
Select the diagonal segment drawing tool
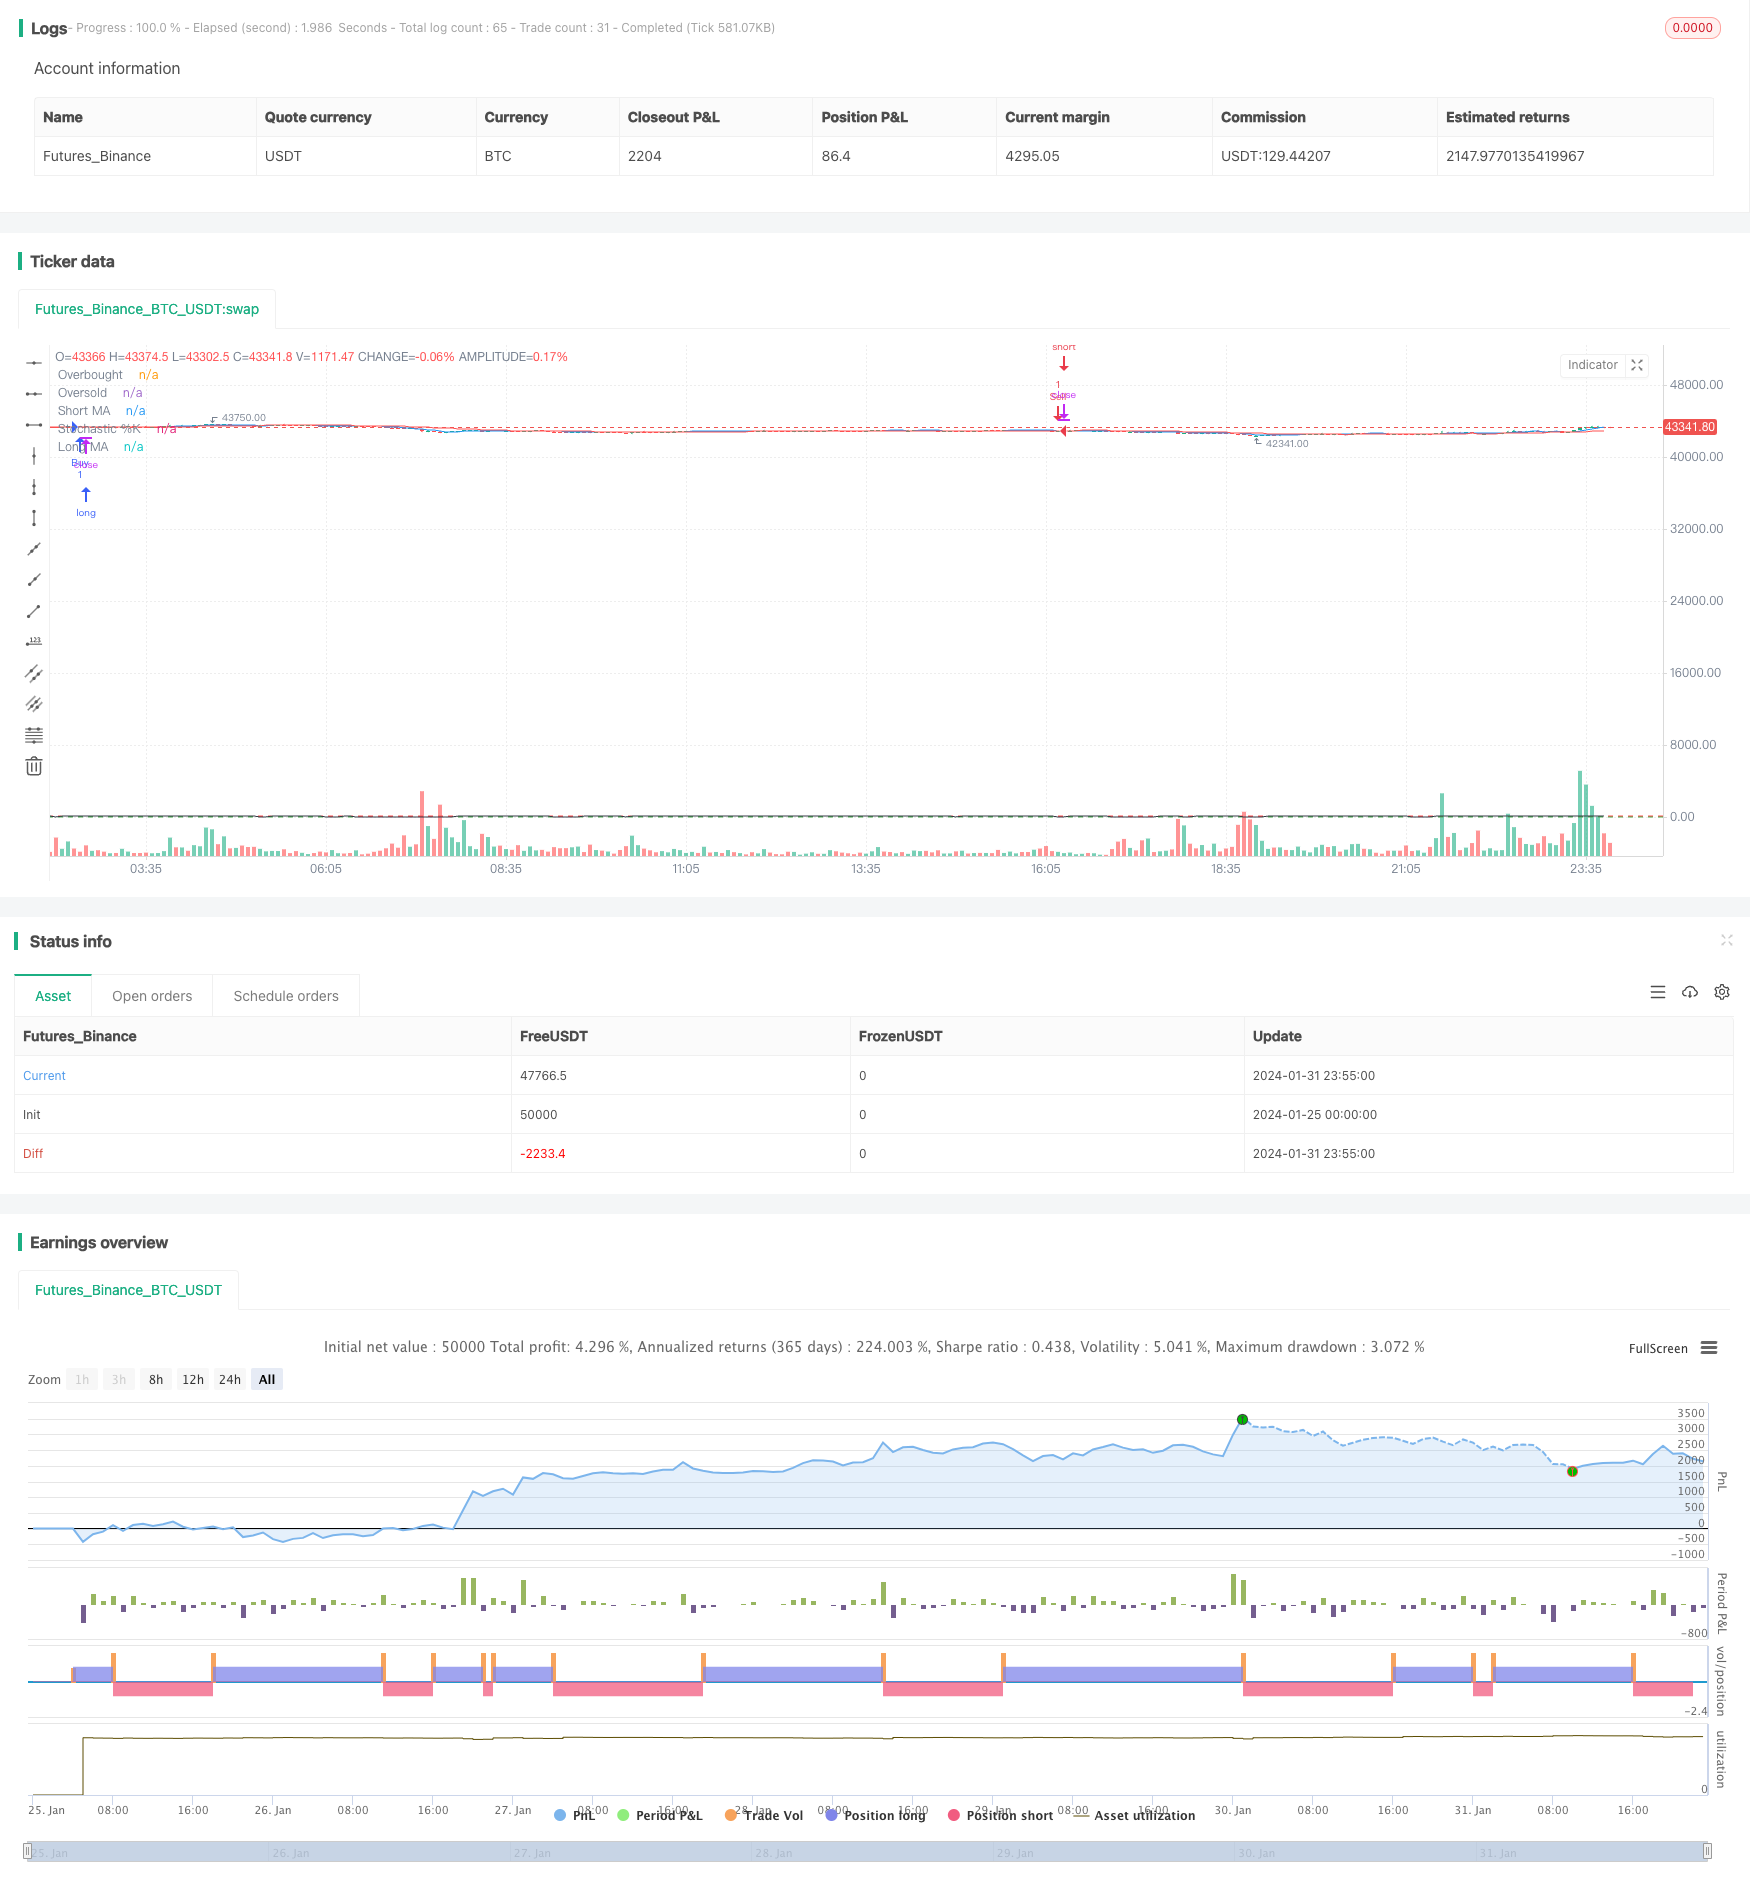coord(34,611)
